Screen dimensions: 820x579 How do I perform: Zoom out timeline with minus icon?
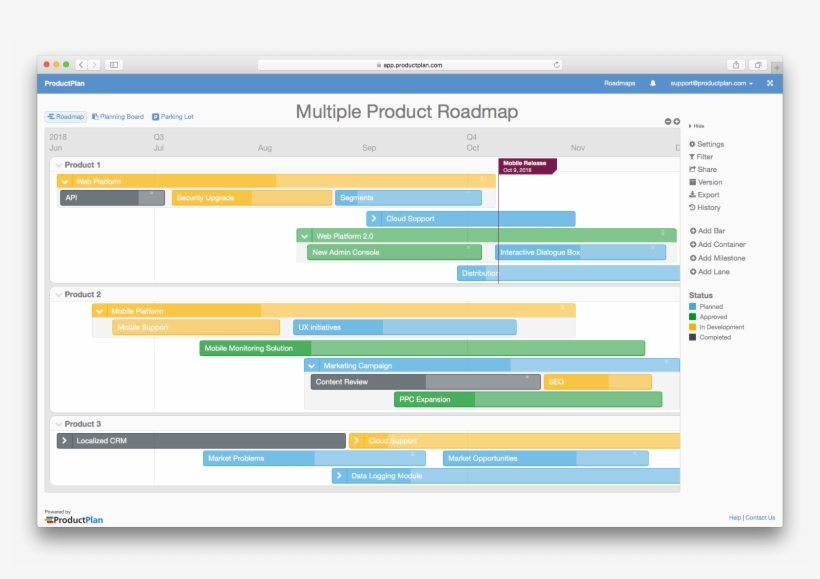click(x=668, y=122)
